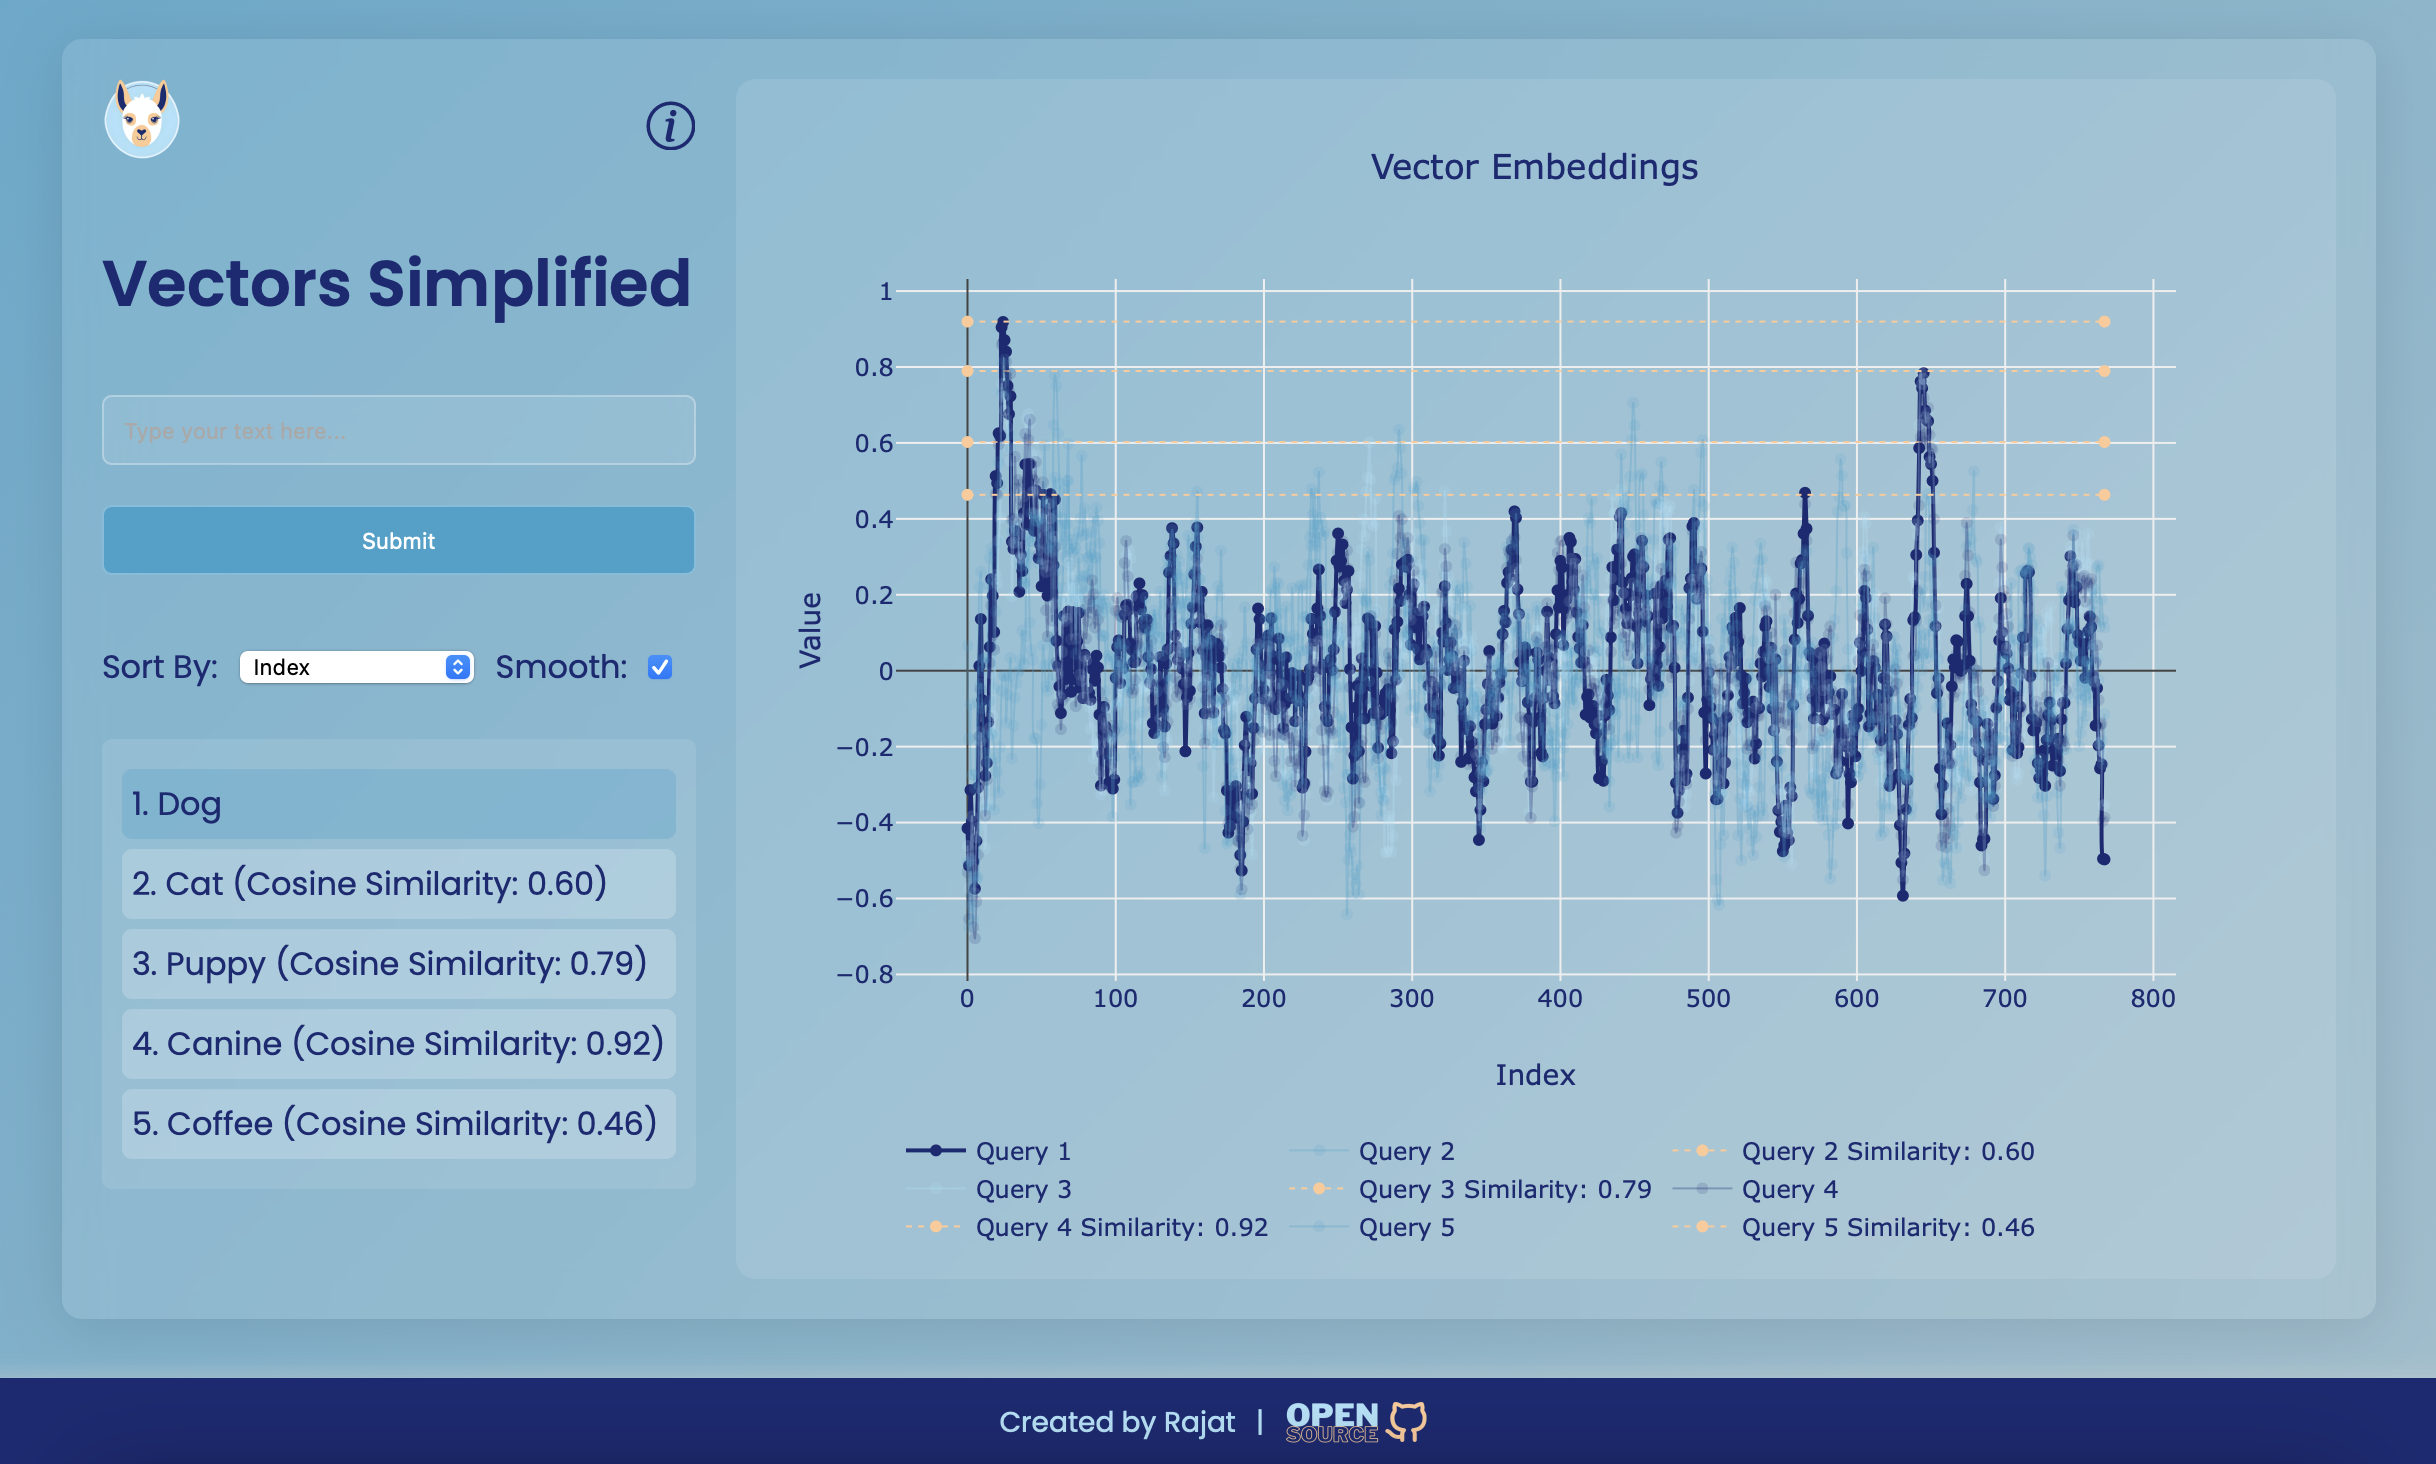2436x1464 pixels.
Task: Focus the text input field
Action: tap(398, 431)
